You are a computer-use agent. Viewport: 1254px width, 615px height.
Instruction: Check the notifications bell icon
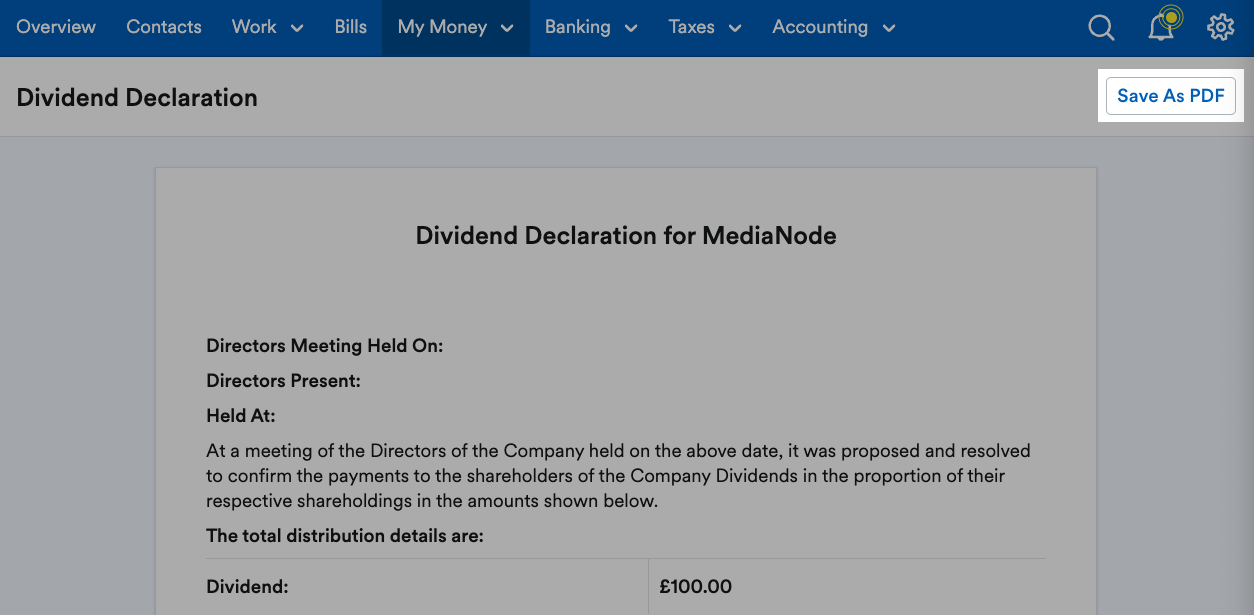[1161, 27]
